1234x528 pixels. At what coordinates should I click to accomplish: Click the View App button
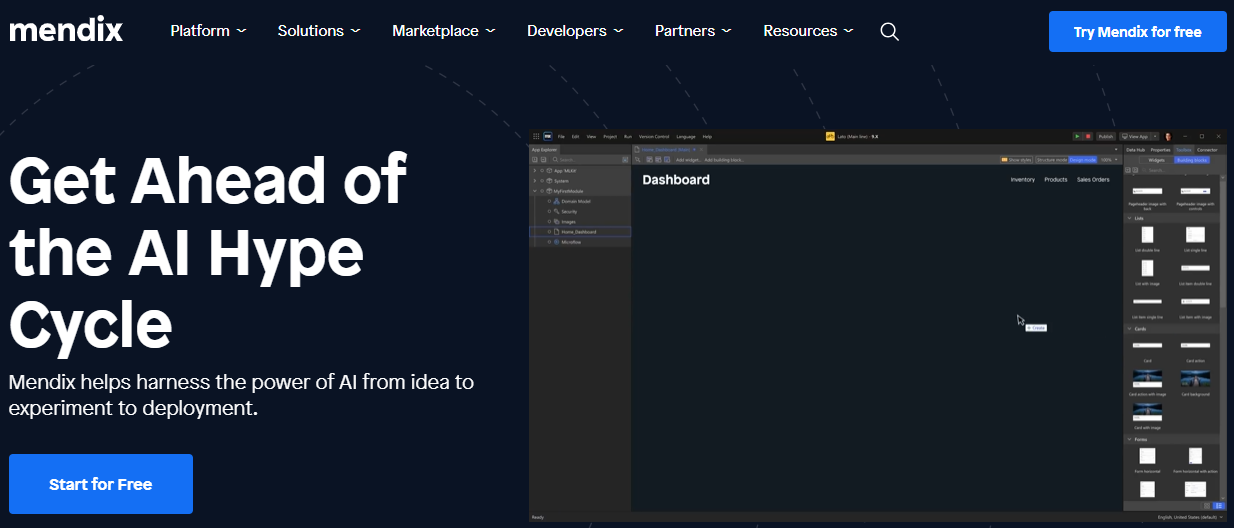pos(1135,136)
